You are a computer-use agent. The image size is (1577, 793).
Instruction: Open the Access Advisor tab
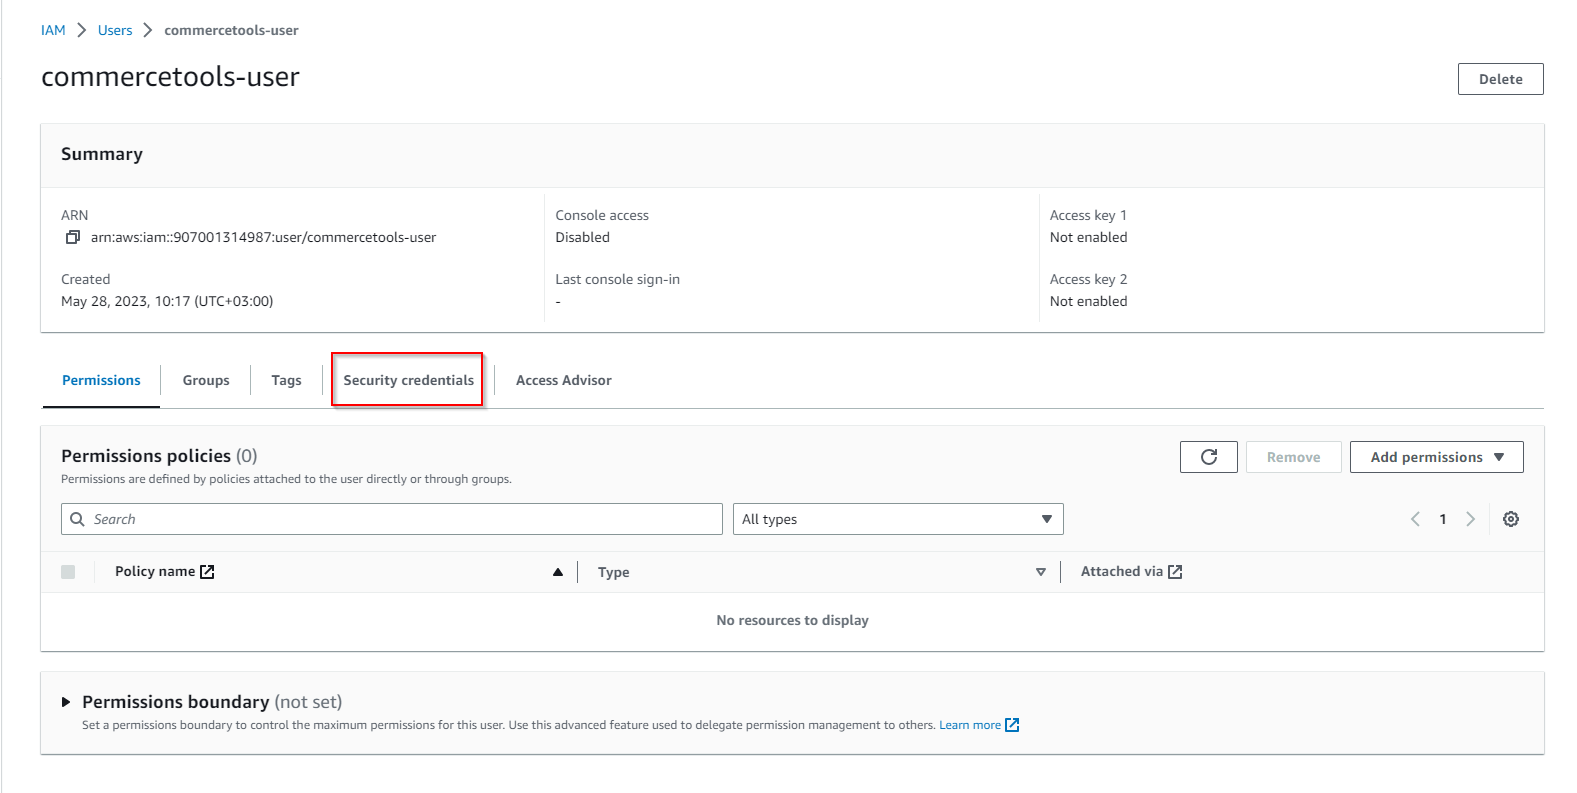coord(563,380)
